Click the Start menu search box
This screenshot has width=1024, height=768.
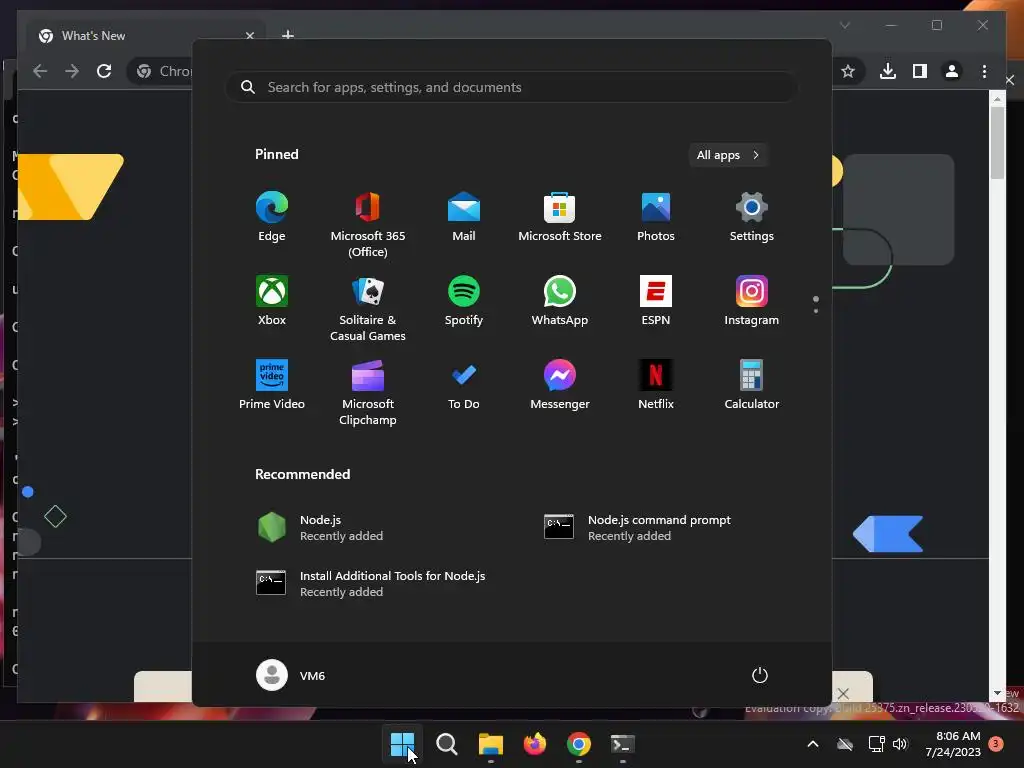click(511, 88)
